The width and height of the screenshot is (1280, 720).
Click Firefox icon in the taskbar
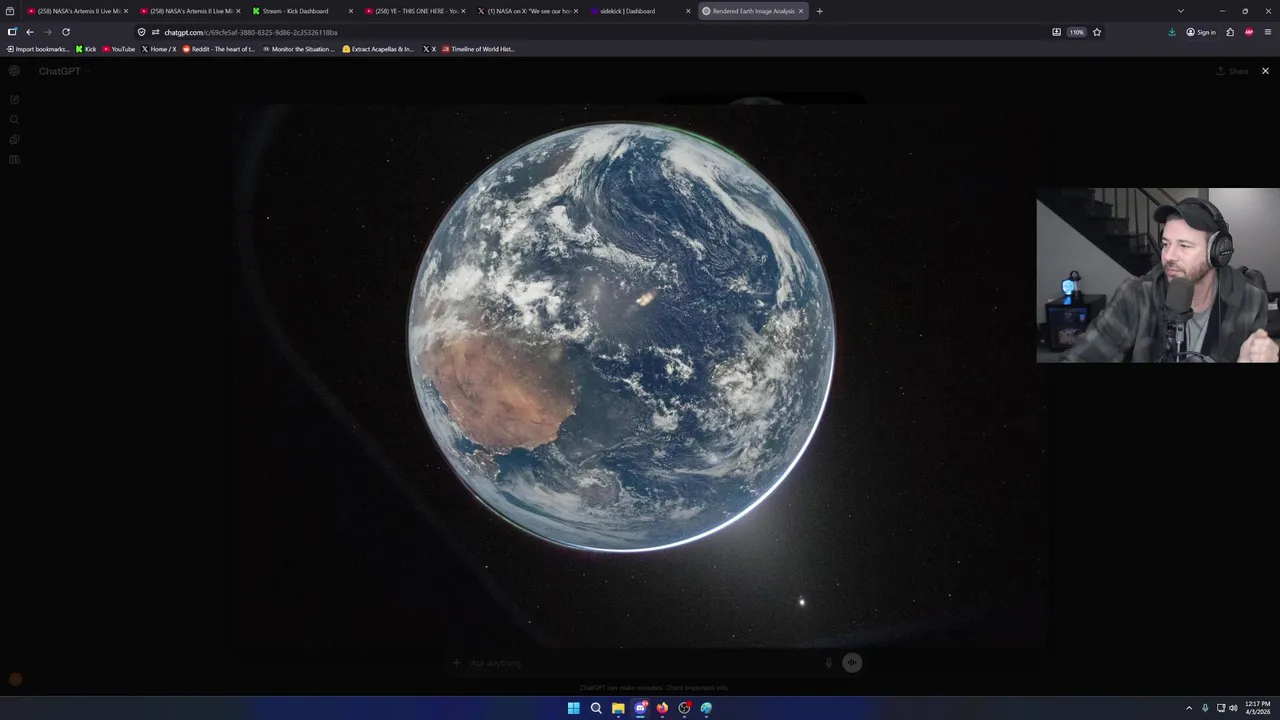point(662,708)
